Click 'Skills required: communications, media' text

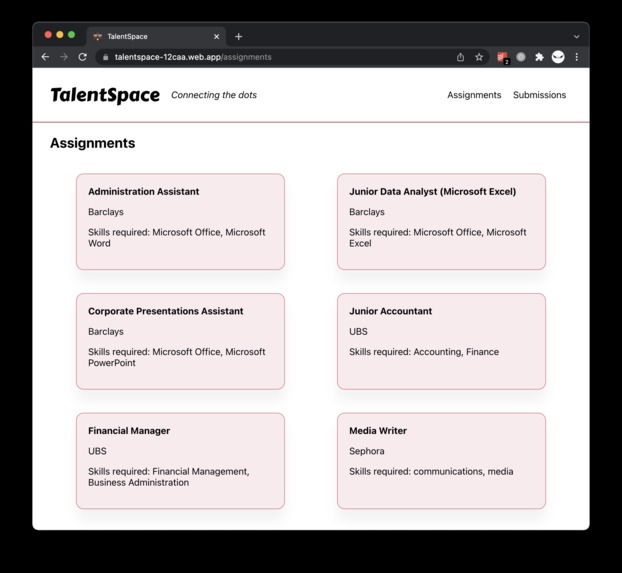431,471
